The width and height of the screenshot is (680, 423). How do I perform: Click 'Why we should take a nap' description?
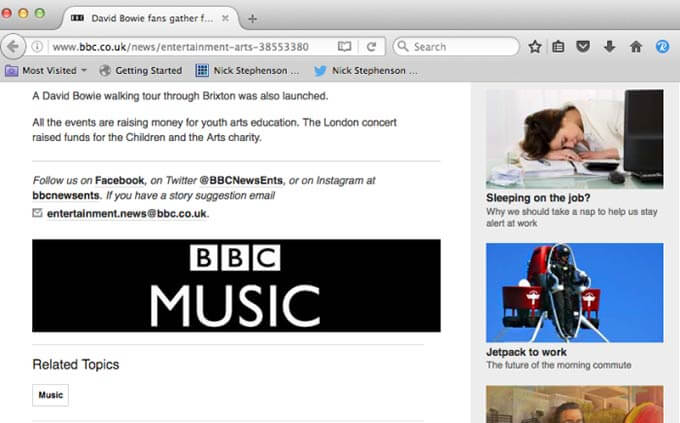click(x=572, y=217)
